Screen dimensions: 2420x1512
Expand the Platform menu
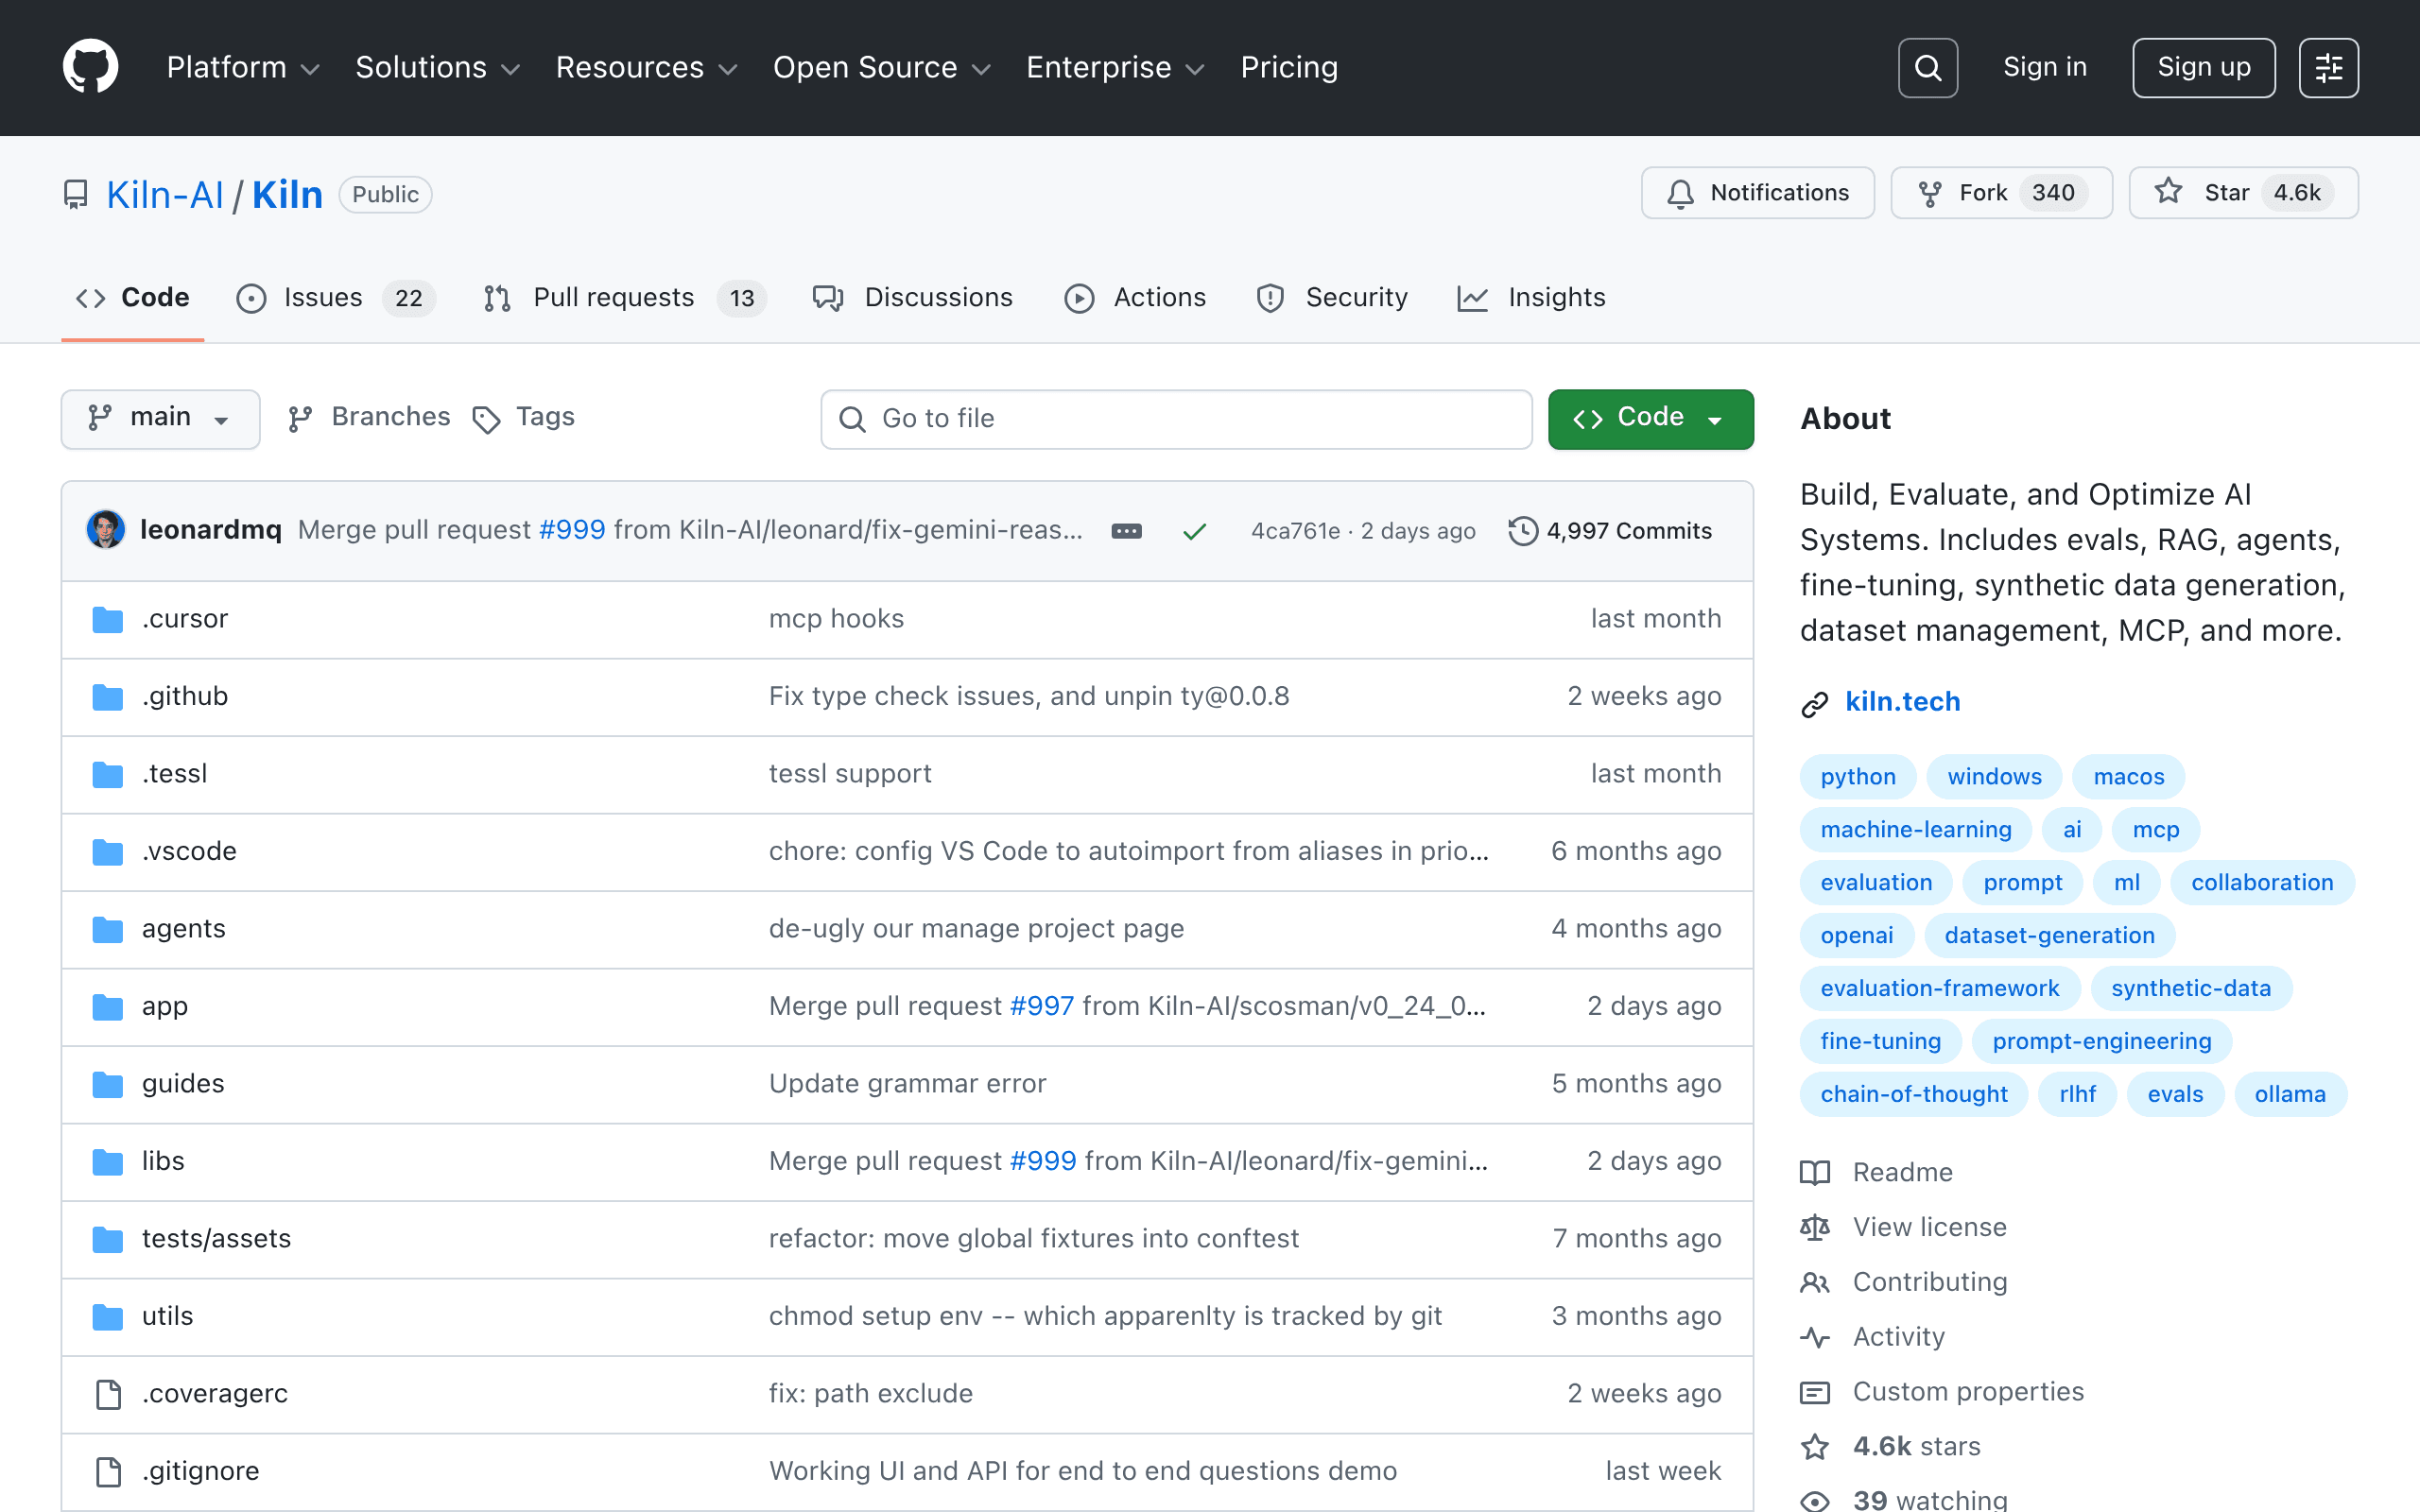coord(243,67)
